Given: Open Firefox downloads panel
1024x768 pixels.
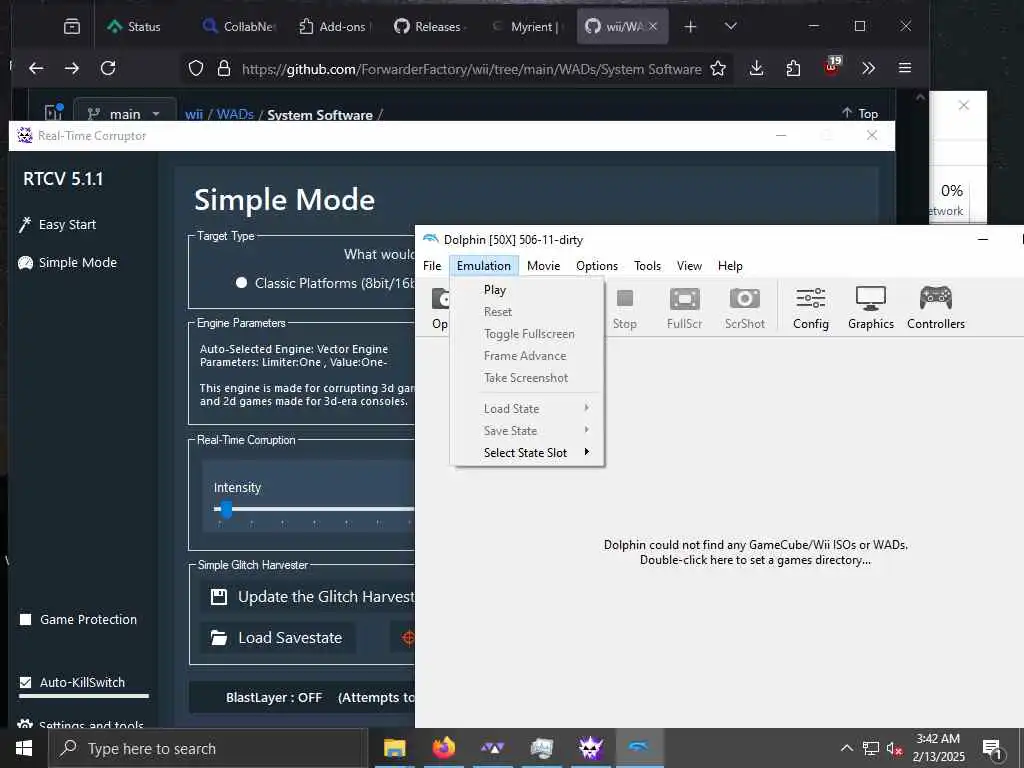Looking at the screenshot, I should pyautogui.click(x=756, y=68).
